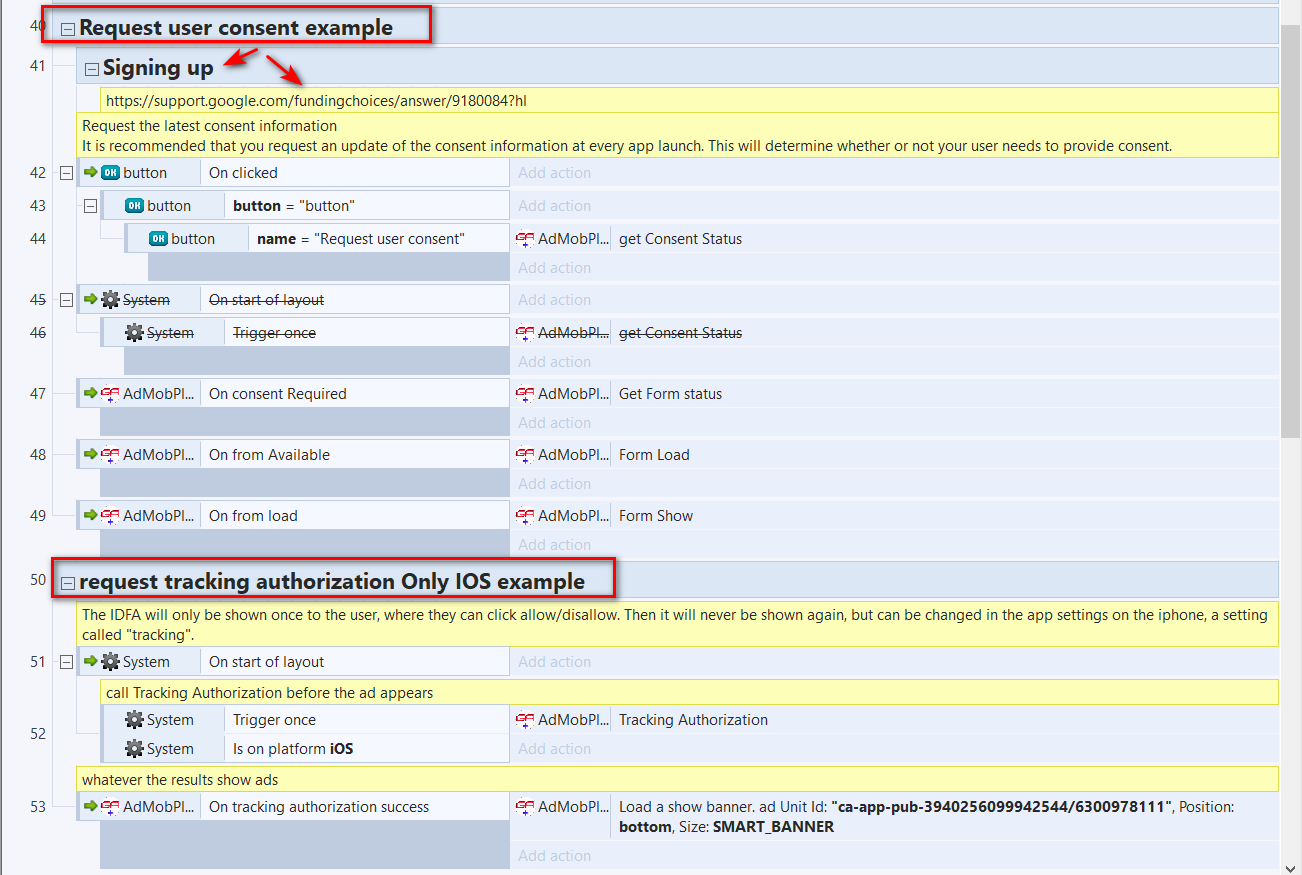
Task: Select the On tracking authorization success condition
Action: (318, 807)
